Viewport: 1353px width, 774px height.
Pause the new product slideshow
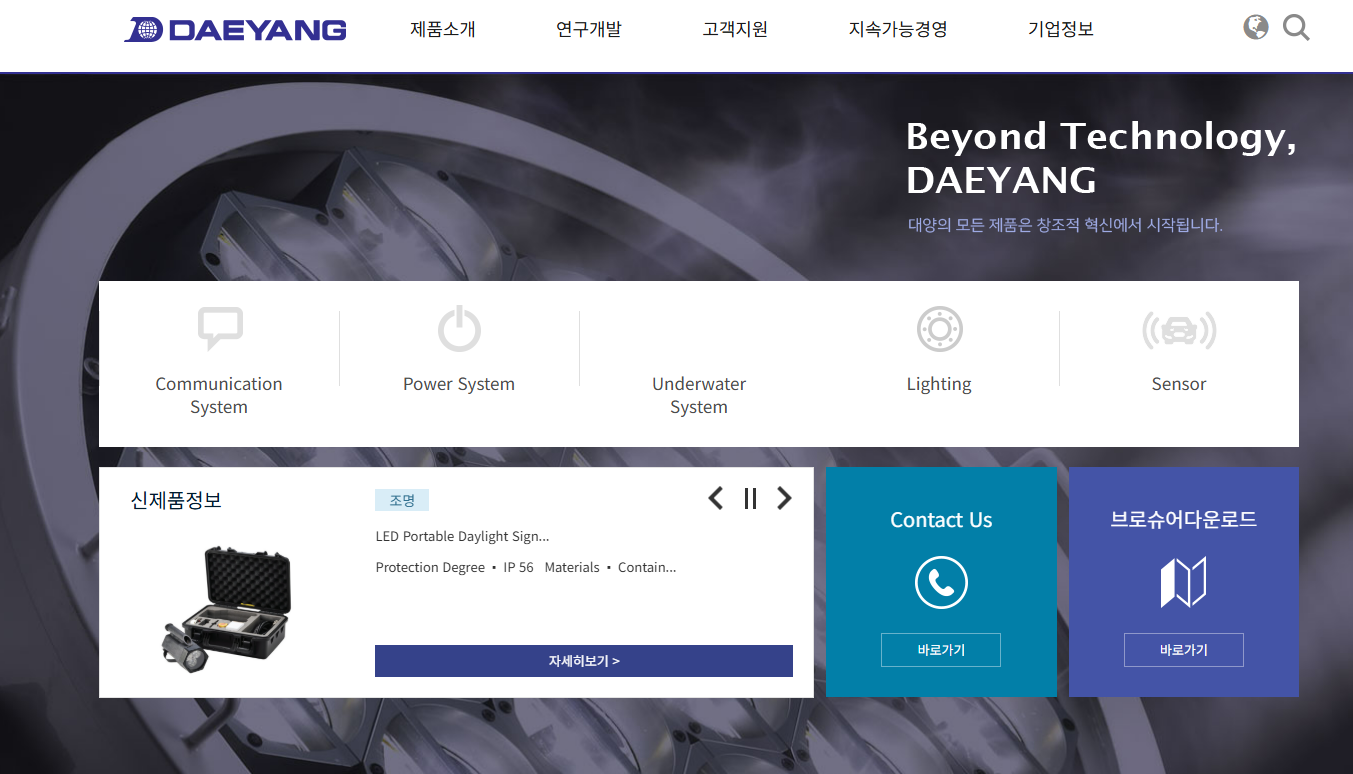750,498
